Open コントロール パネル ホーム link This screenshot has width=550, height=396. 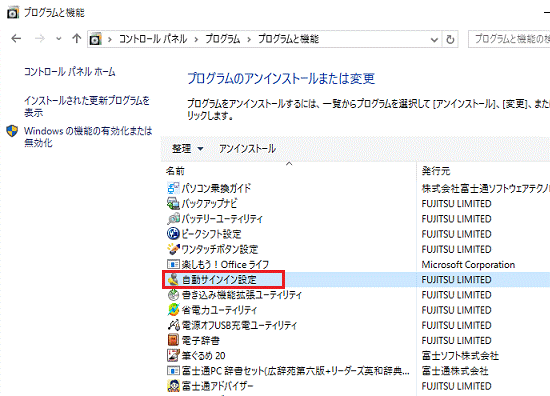69,72
